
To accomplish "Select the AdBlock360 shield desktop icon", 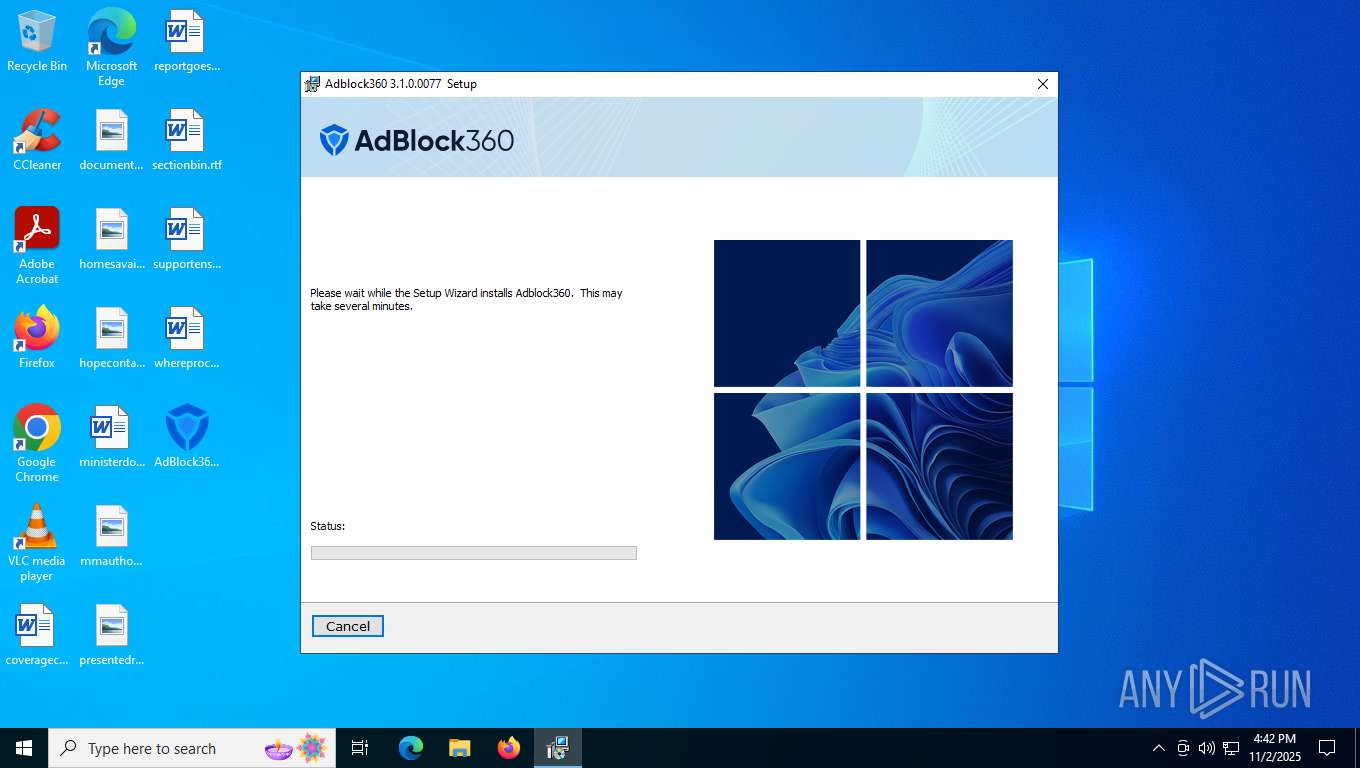I will tap(186, 437).
